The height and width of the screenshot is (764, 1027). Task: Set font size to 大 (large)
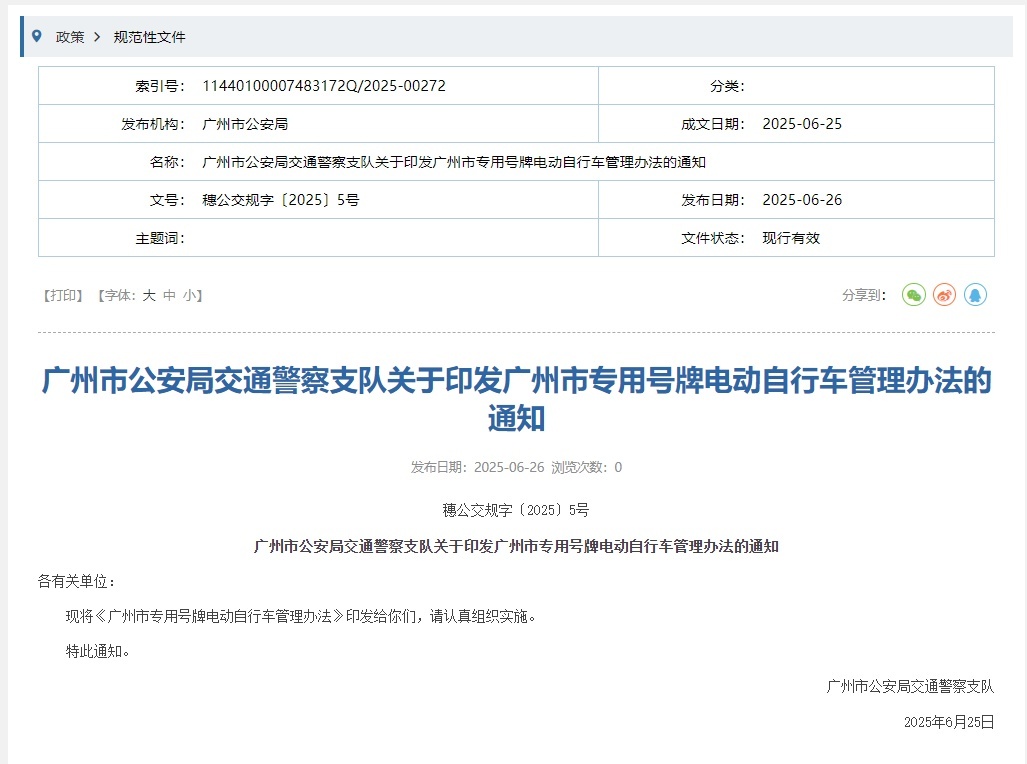tap(149, 295)
